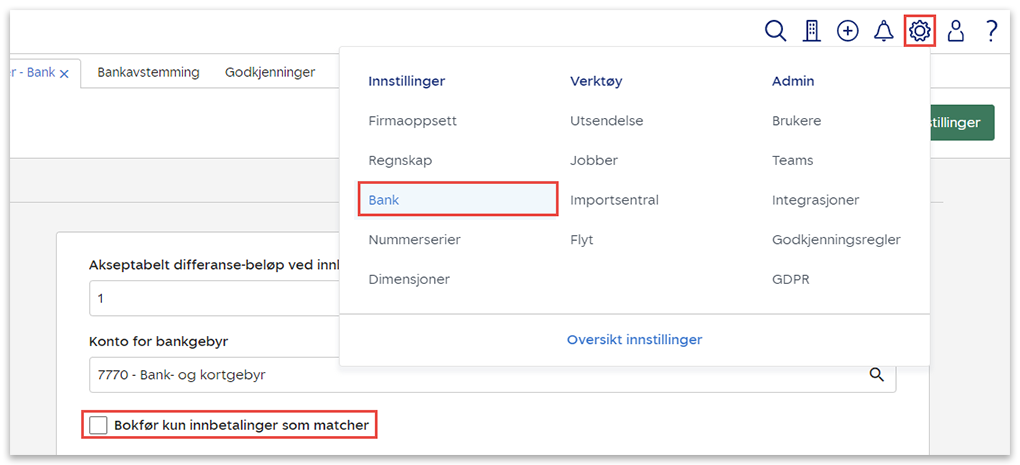Open the company building icon

point(812,31)
